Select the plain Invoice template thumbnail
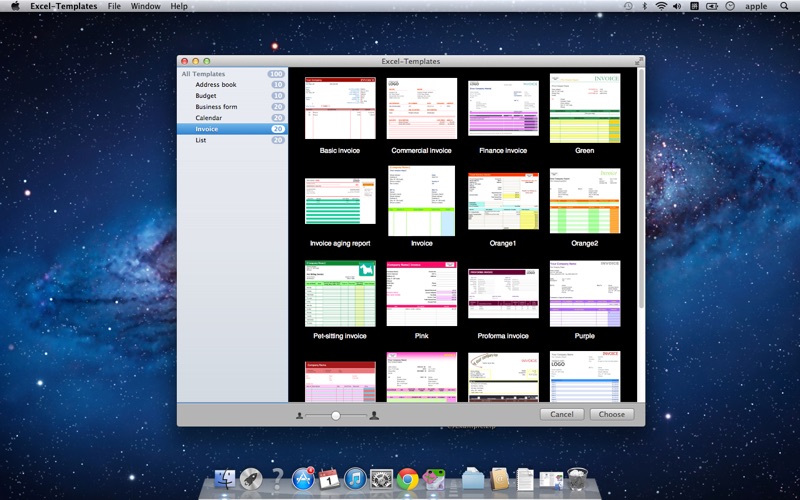The width and height of the screenshot is (800, 500). [x=421, y=201]
